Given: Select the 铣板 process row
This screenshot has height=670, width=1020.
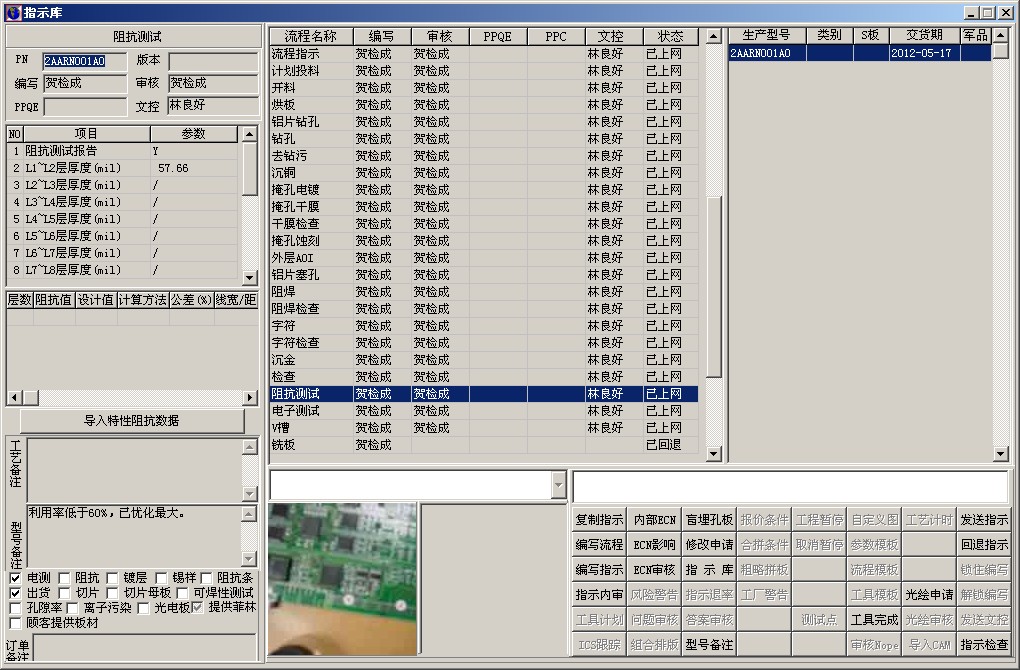Looking at the screenshot, I should pos(483,445).
